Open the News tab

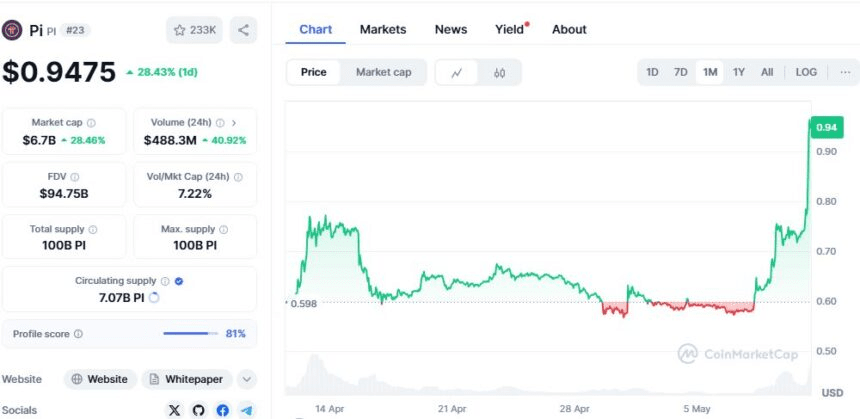click(451, 29)
